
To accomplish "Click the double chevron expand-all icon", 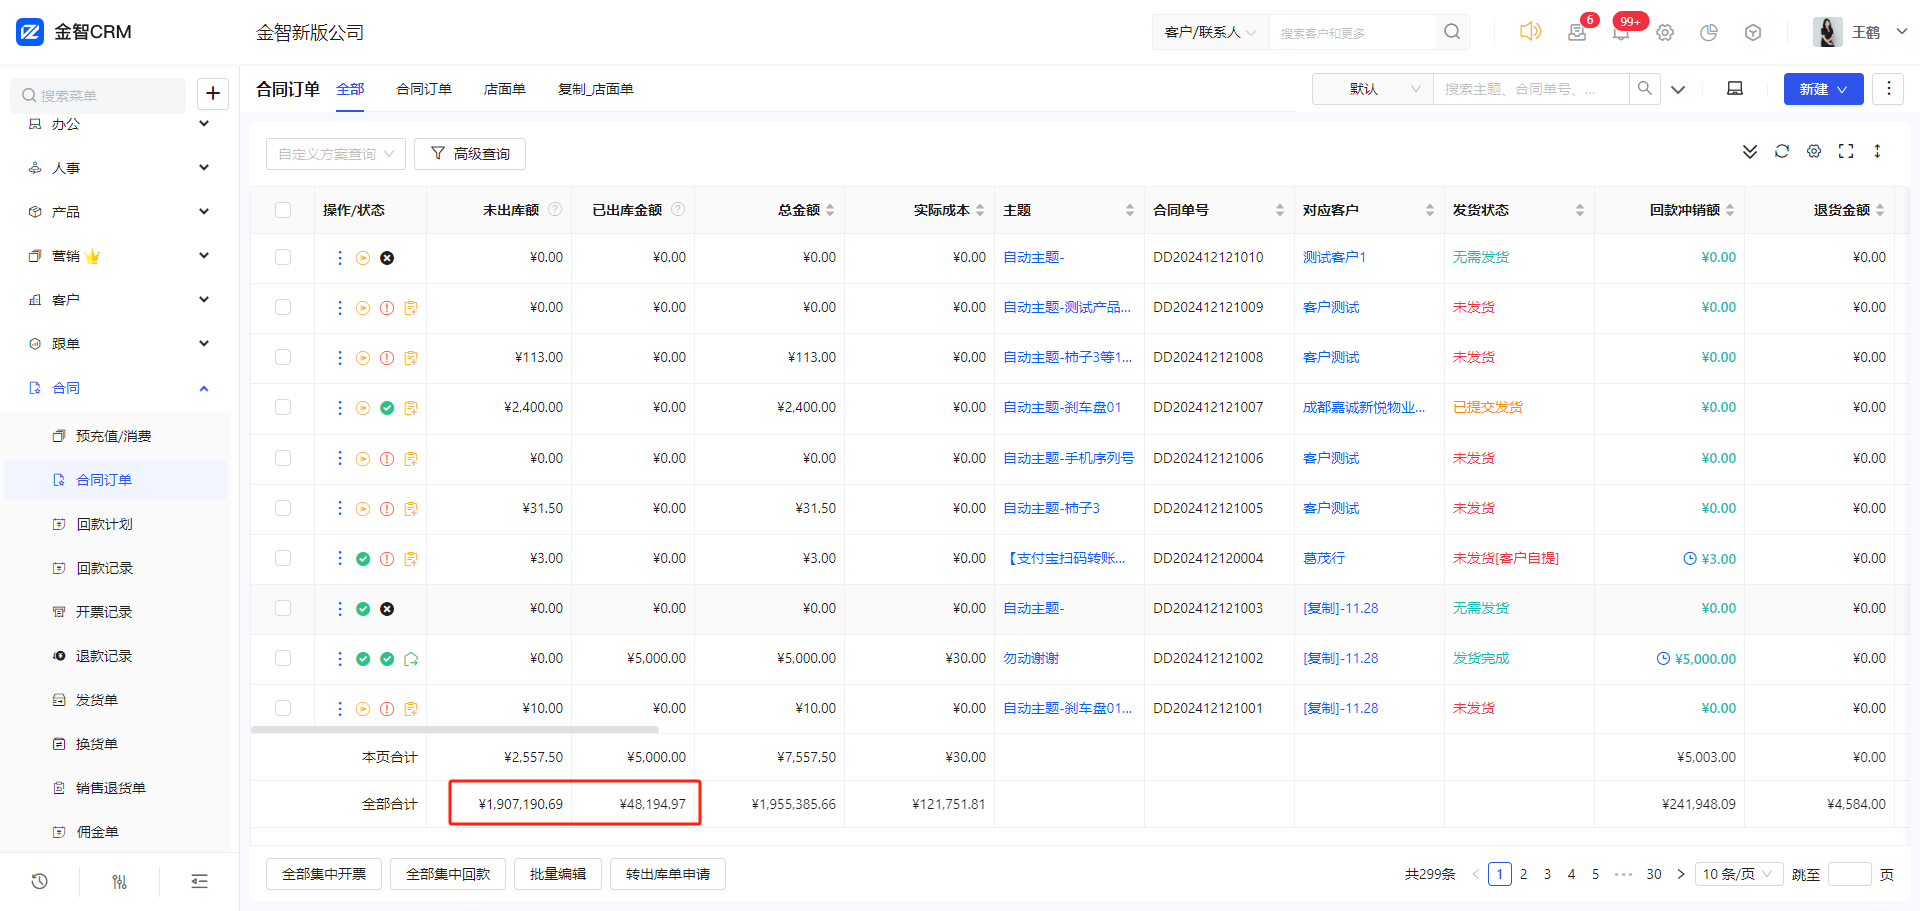I will (x=1750, y=152).
